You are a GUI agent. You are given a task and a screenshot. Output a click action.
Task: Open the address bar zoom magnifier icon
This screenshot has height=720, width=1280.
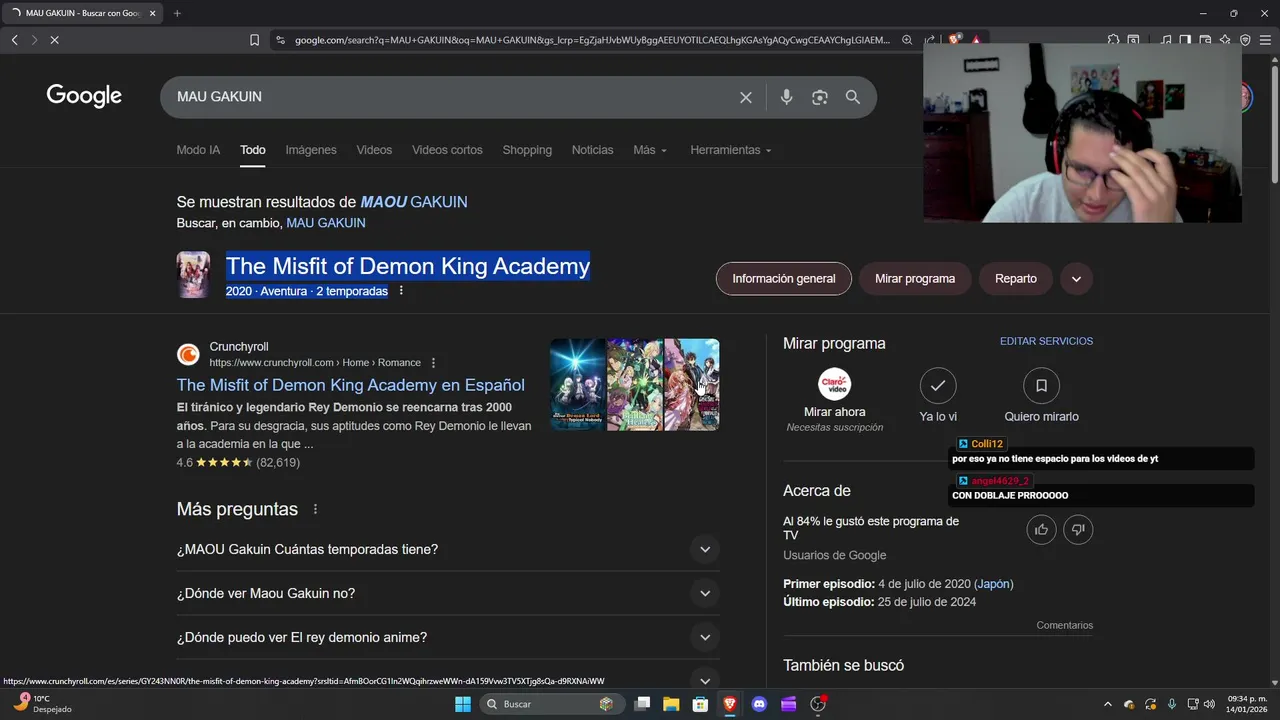click(x=907, y=40)
